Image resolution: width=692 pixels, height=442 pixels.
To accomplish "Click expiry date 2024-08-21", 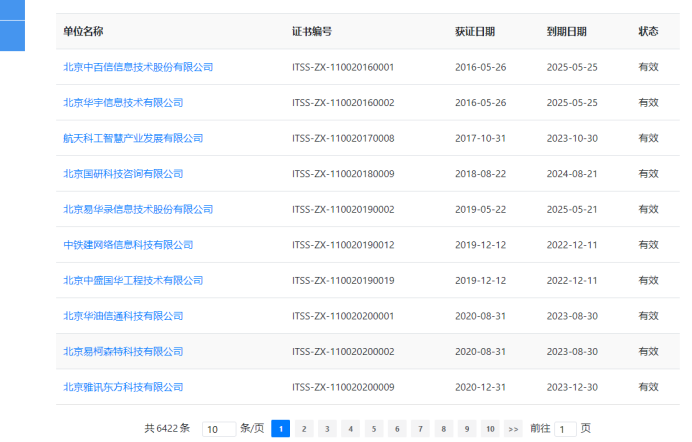I will tap(572, 174).
